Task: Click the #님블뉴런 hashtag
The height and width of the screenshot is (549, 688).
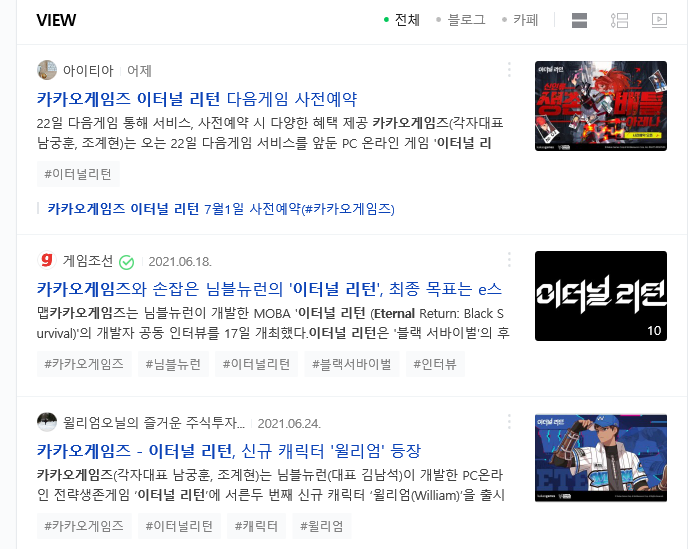Action: [x=173, y=364]
